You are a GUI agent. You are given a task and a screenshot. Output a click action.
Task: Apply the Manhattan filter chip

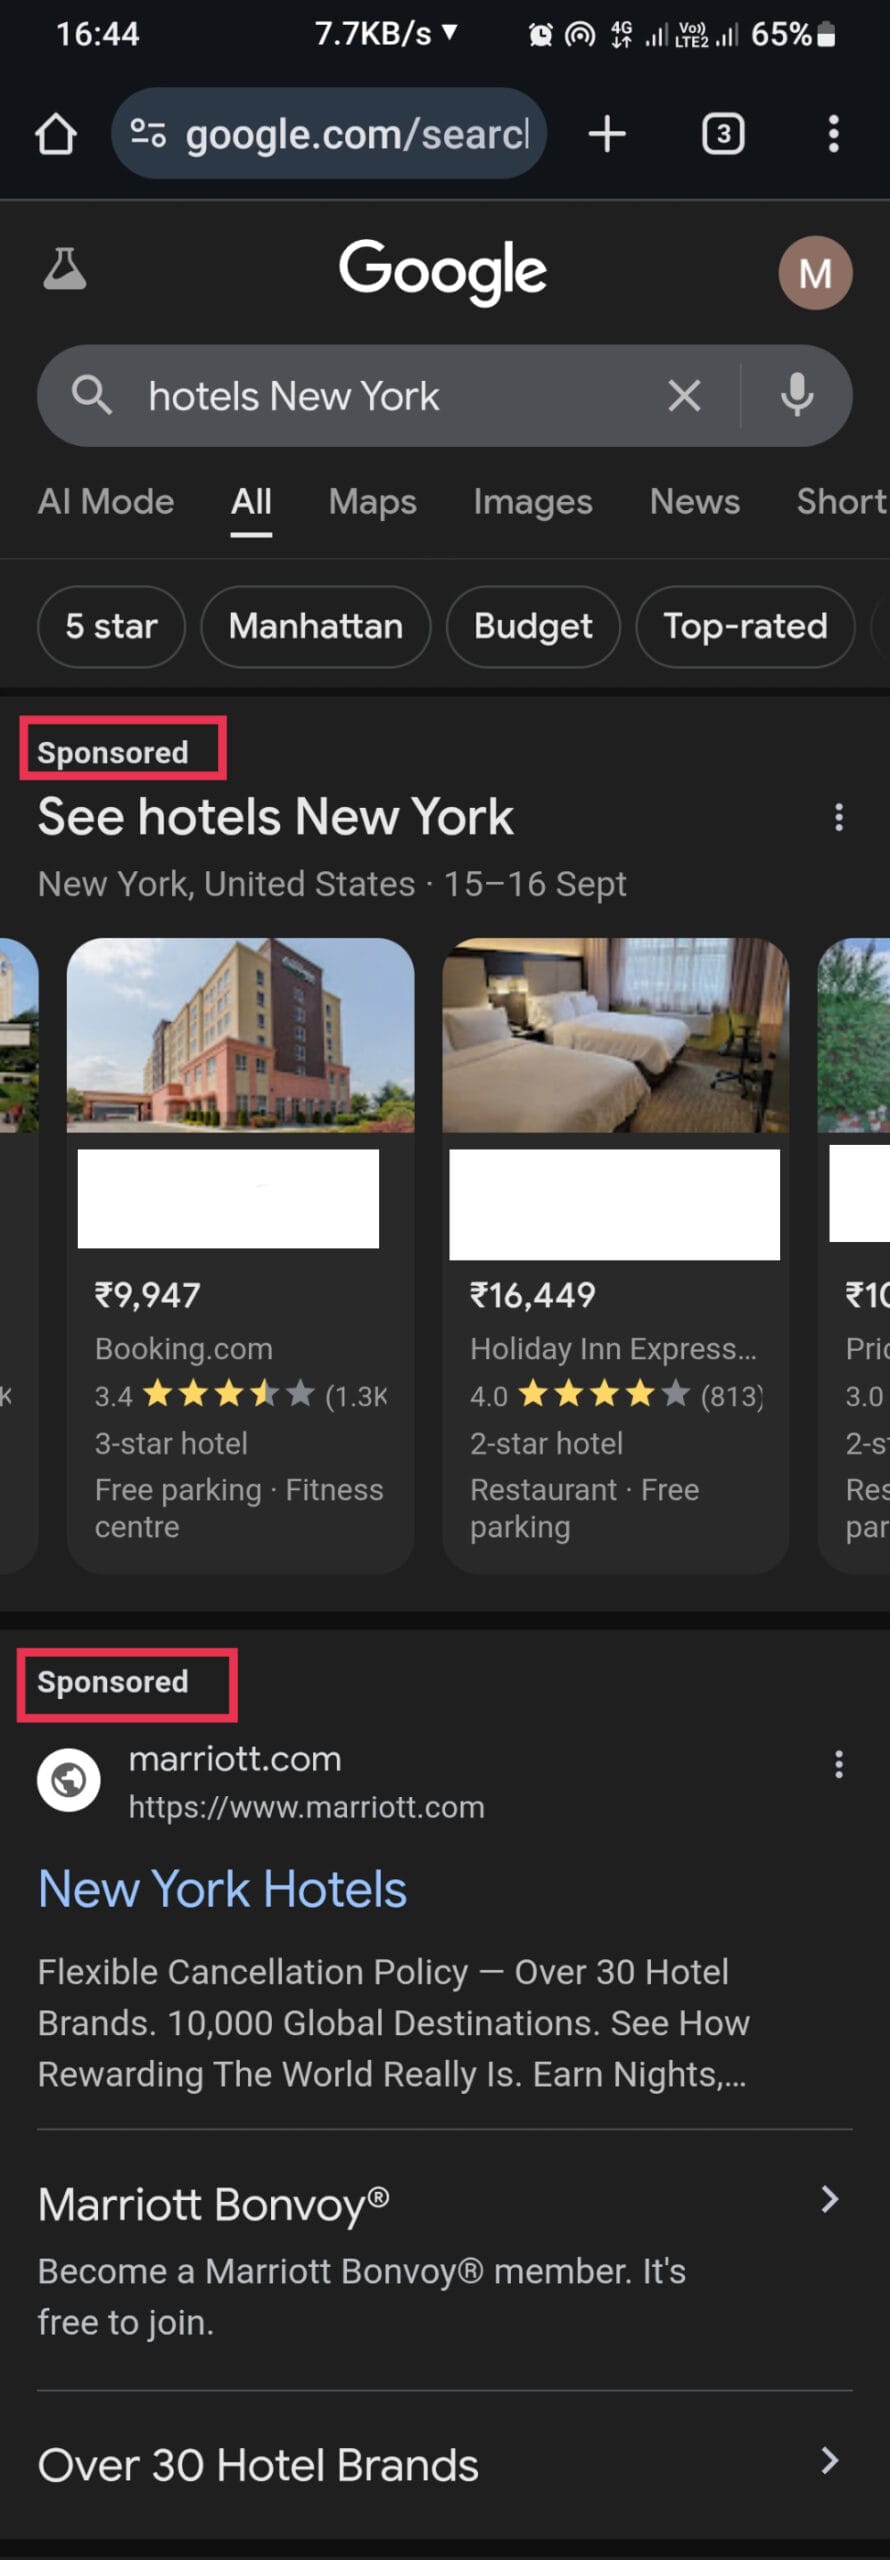pyautogui.click(x=315, y=627)
